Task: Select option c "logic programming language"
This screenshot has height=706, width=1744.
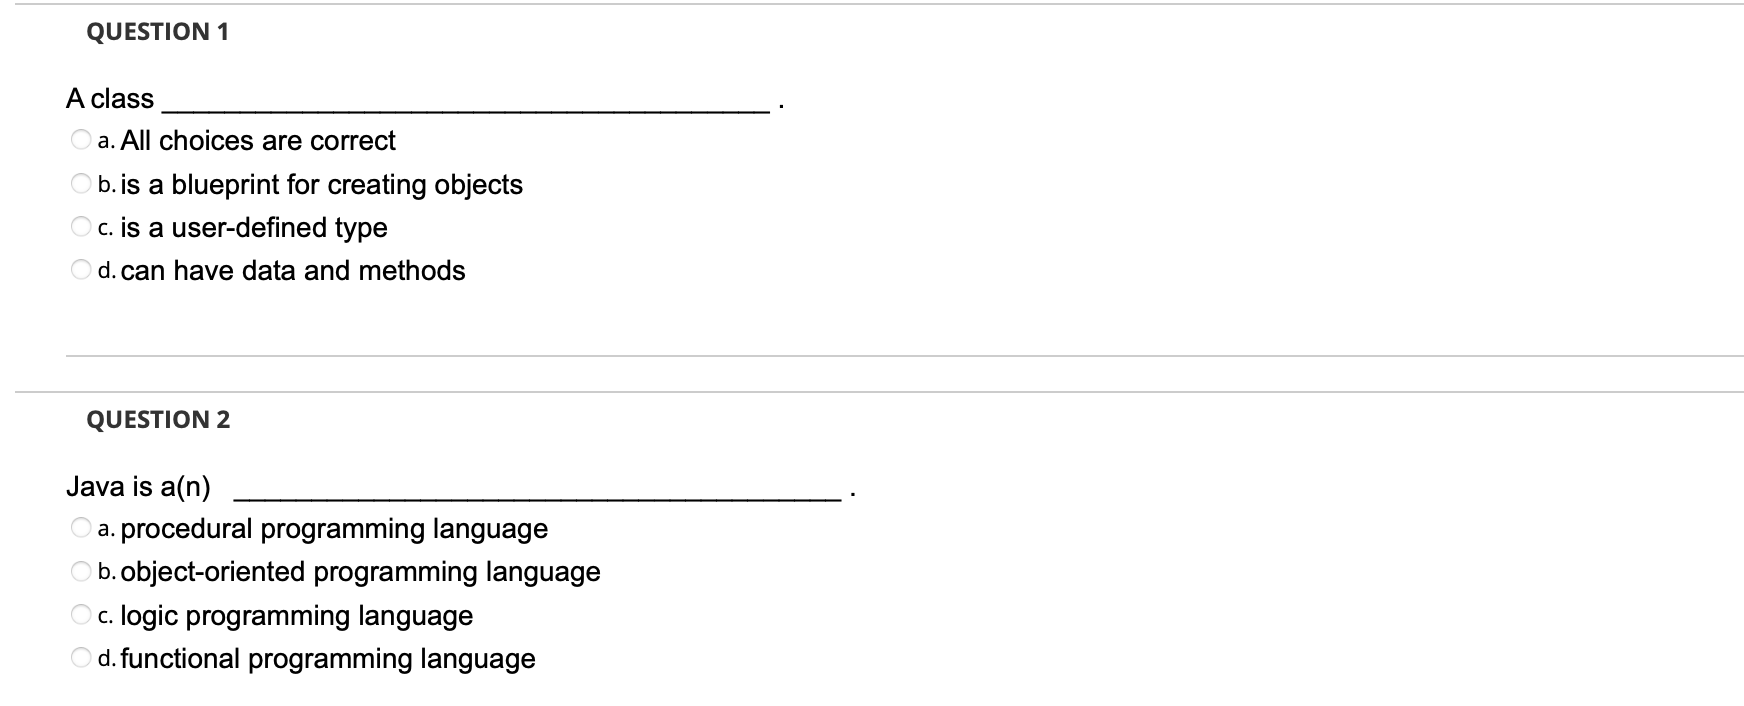Action: point(79,614)
